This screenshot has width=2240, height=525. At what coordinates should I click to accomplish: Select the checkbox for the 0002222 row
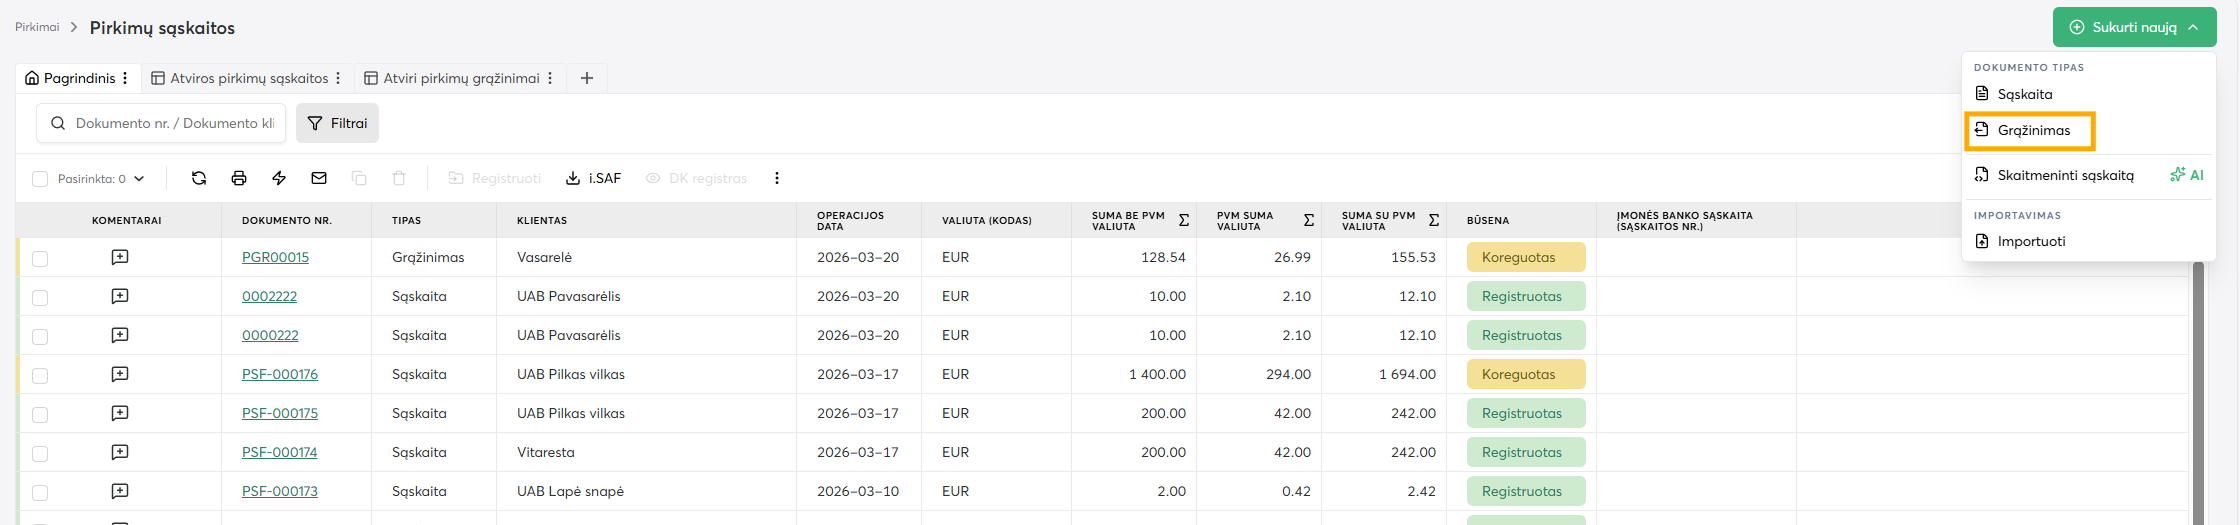(40, 298)
